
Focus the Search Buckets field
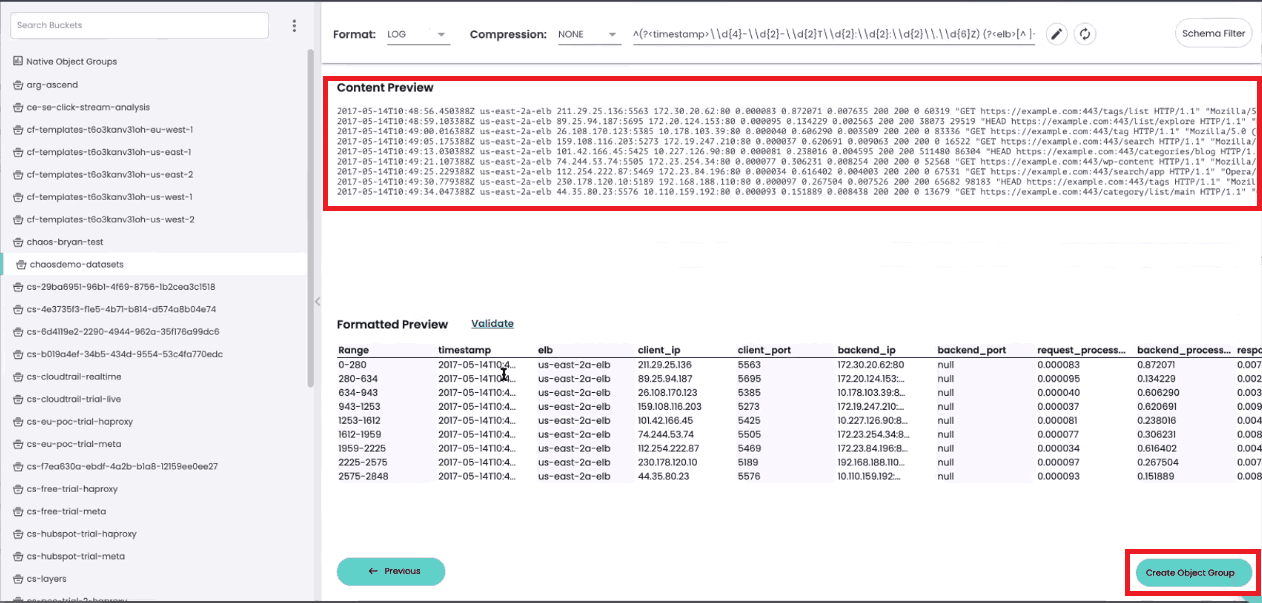[x=140, y=25]
